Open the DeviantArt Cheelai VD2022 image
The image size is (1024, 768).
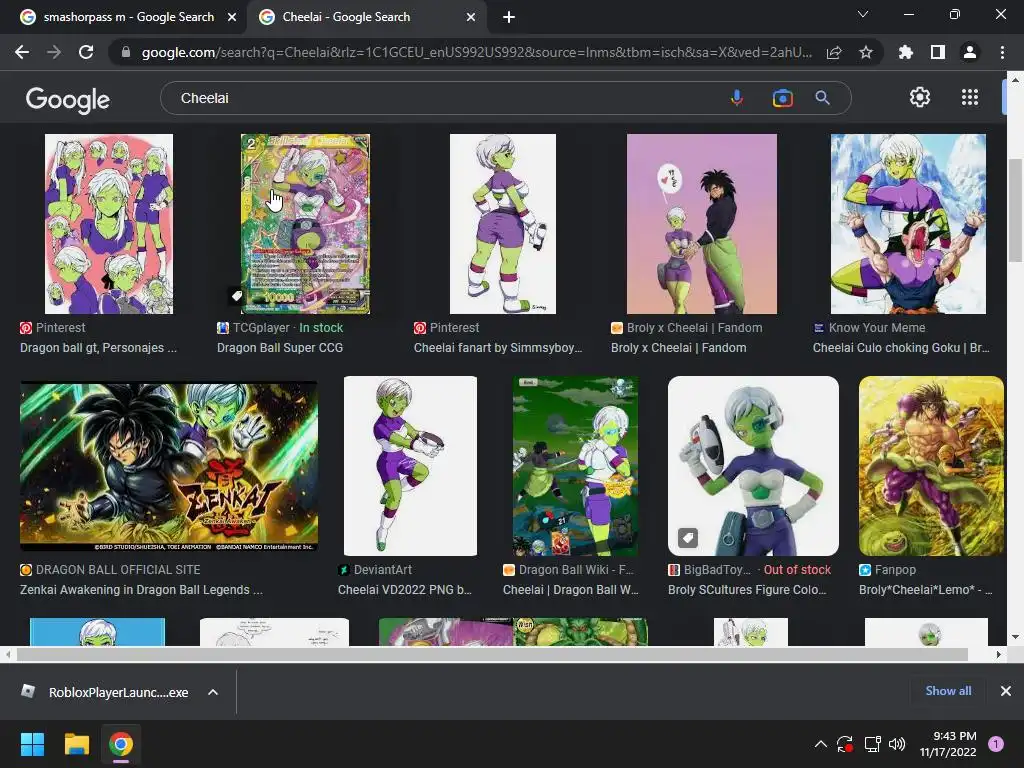(x=410, y=466)
